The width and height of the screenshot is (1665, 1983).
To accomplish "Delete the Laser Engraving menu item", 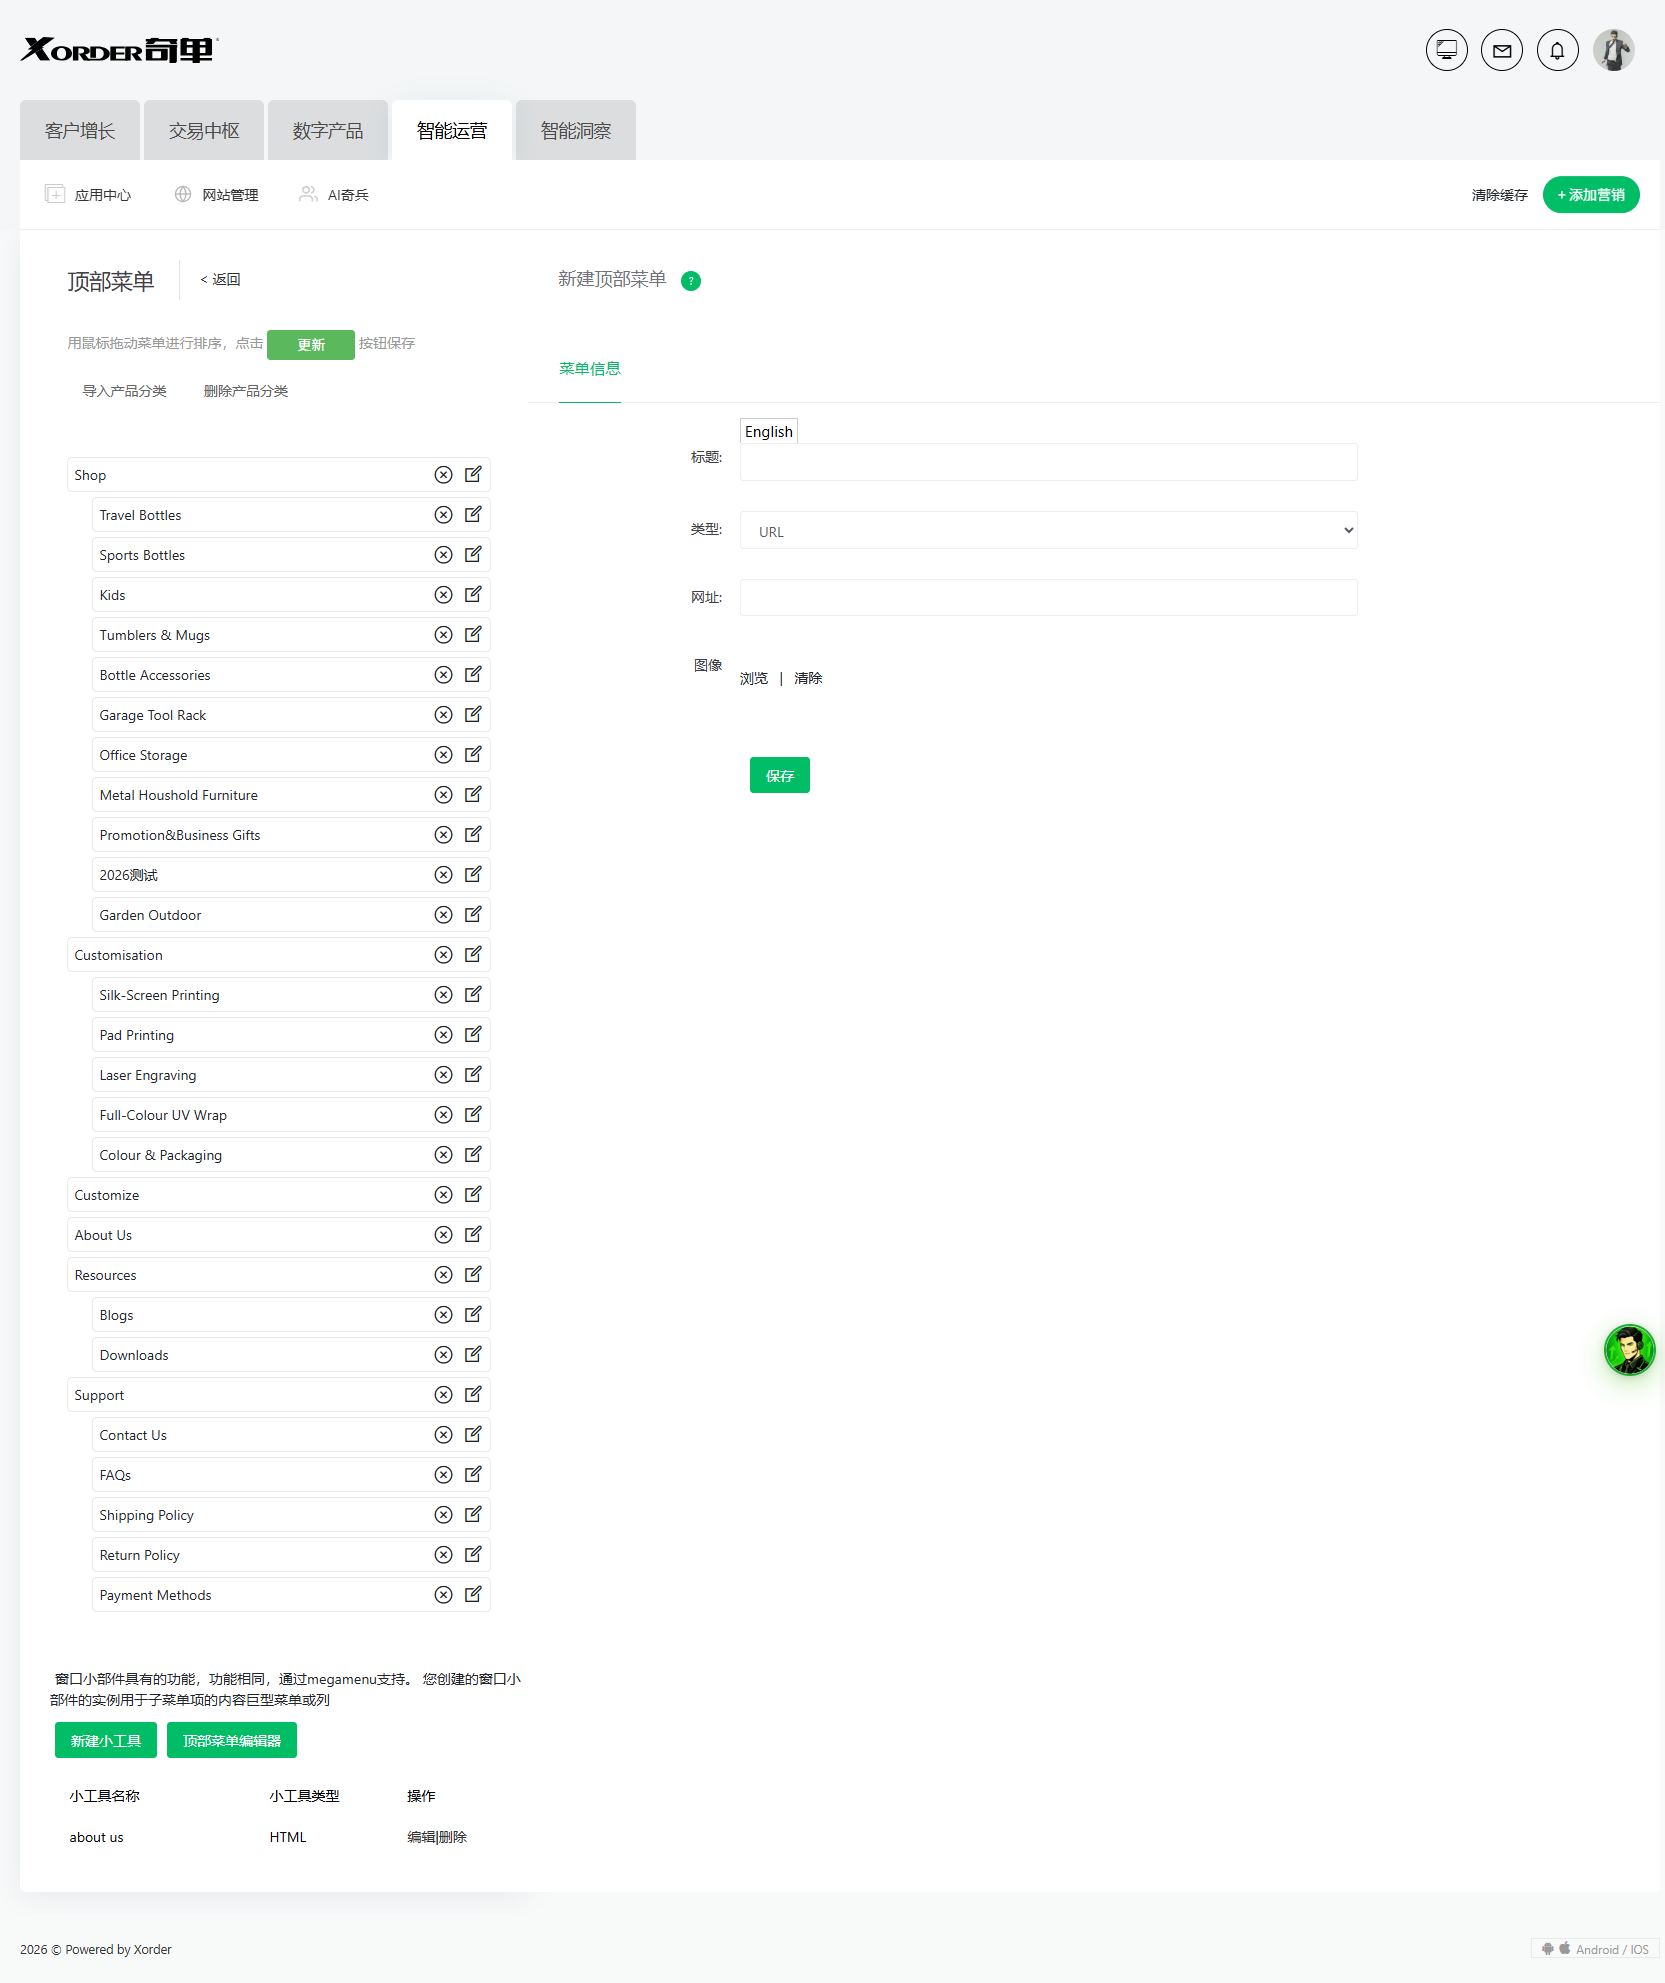I will point(443,1075).
